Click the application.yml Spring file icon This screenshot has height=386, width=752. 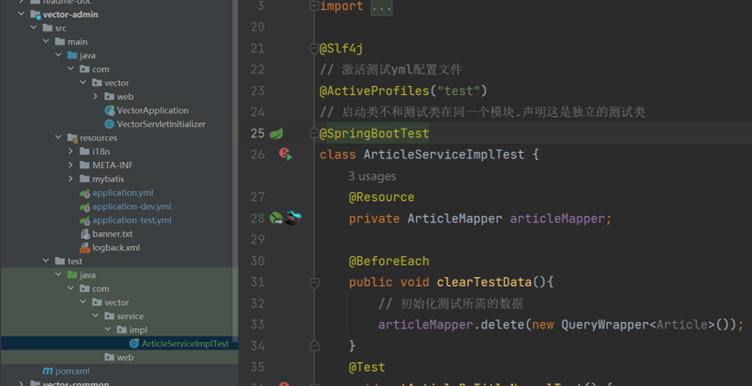(85, 193)
